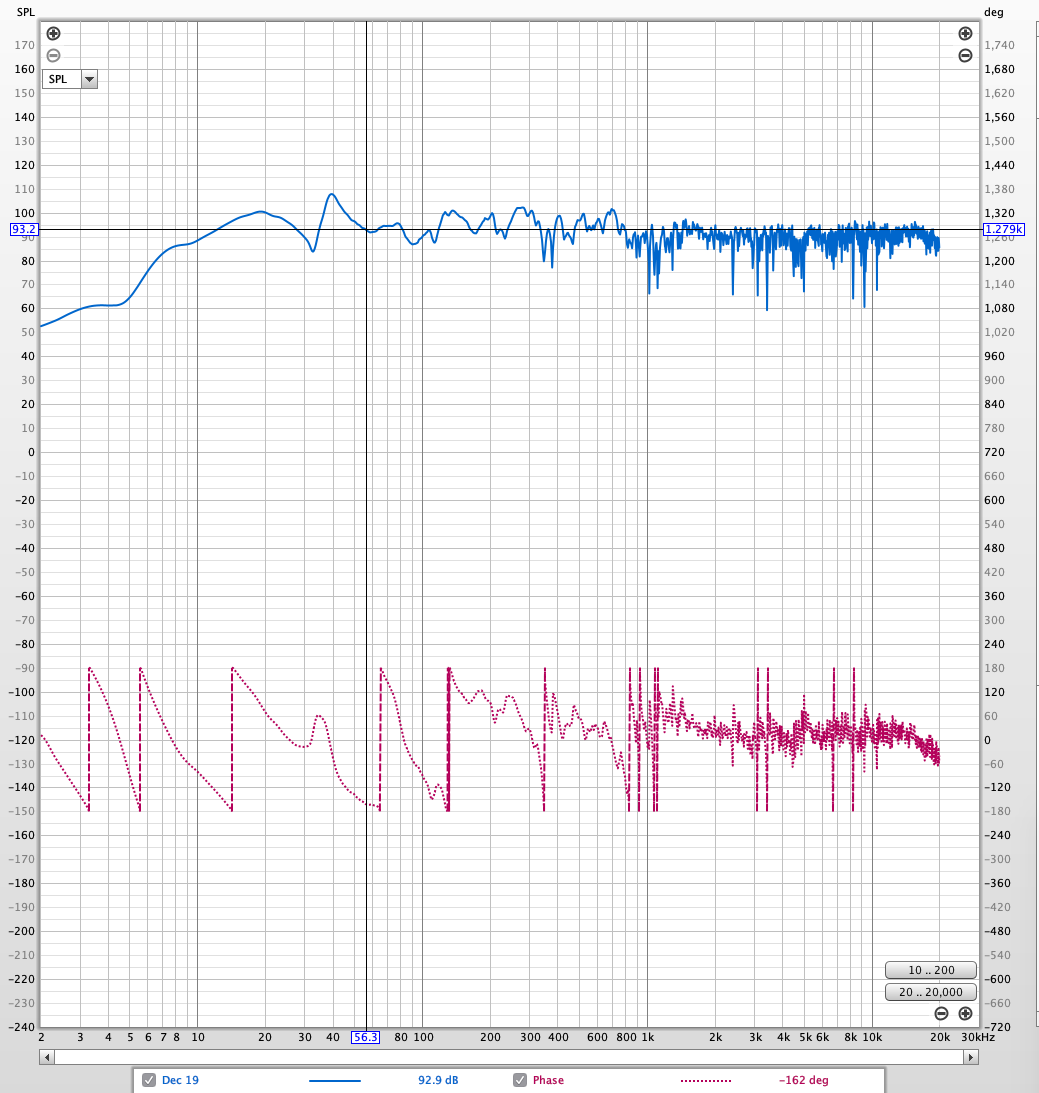The image size is (1039, 1093).
Task: Zoom out on the right phase axis
Action: coord(965,56)
